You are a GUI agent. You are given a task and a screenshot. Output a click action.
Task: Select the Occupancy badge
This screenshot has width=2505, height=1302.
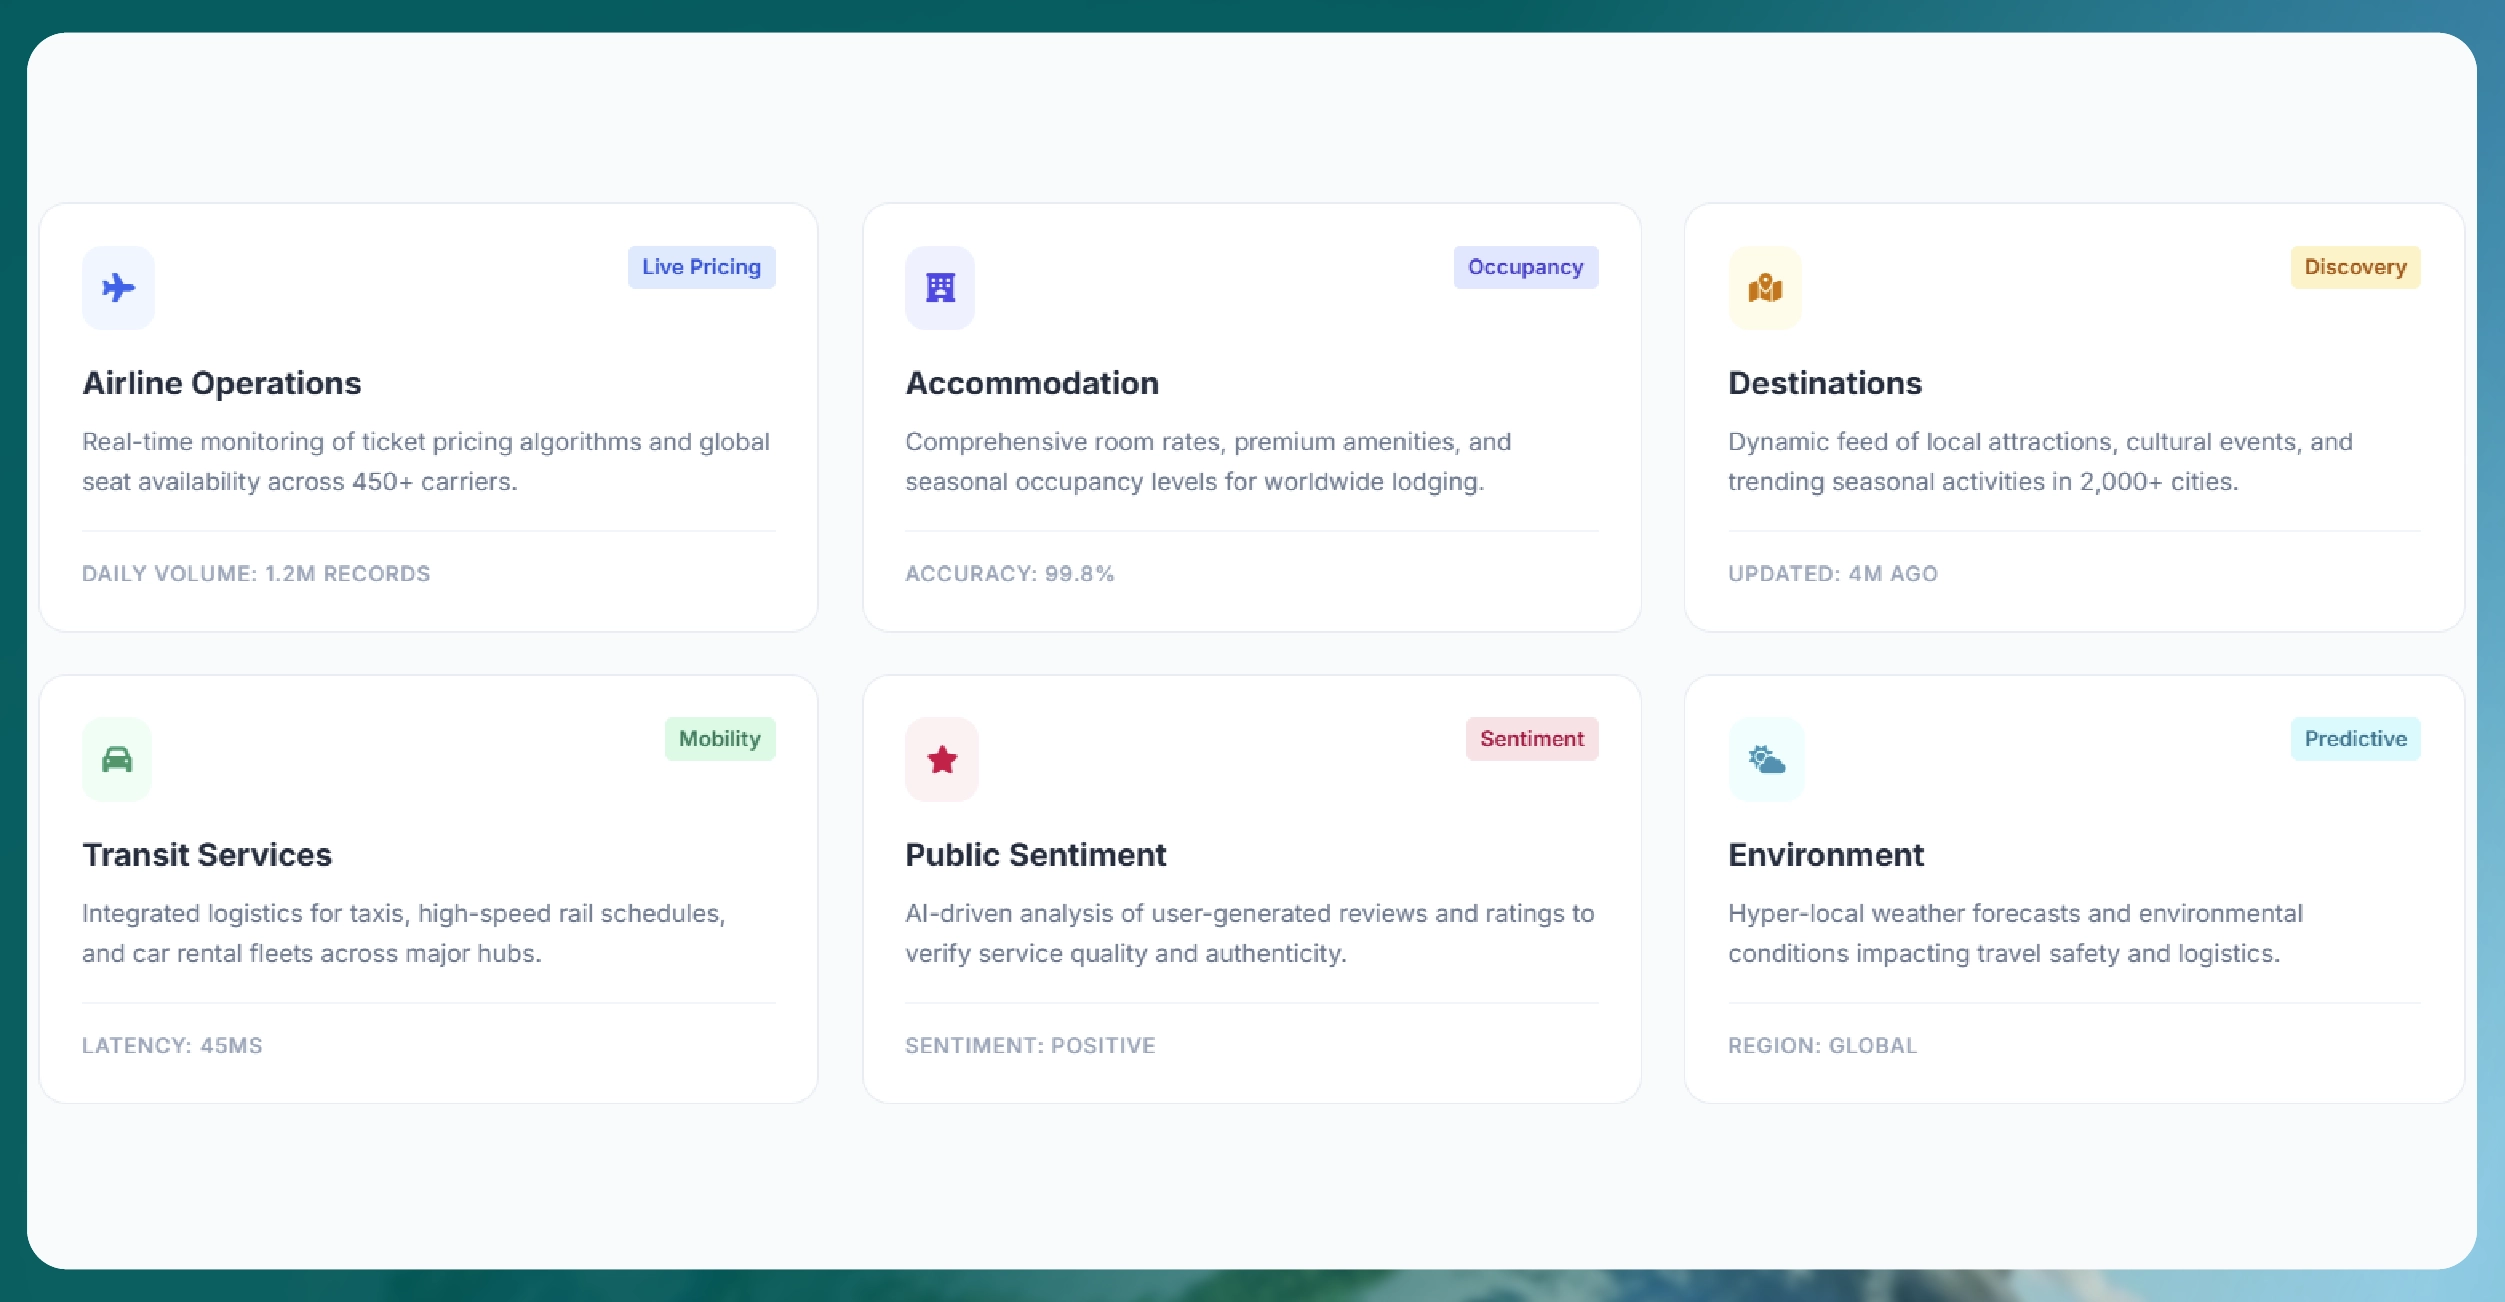pyautogui.click(x=1525, y=267)
